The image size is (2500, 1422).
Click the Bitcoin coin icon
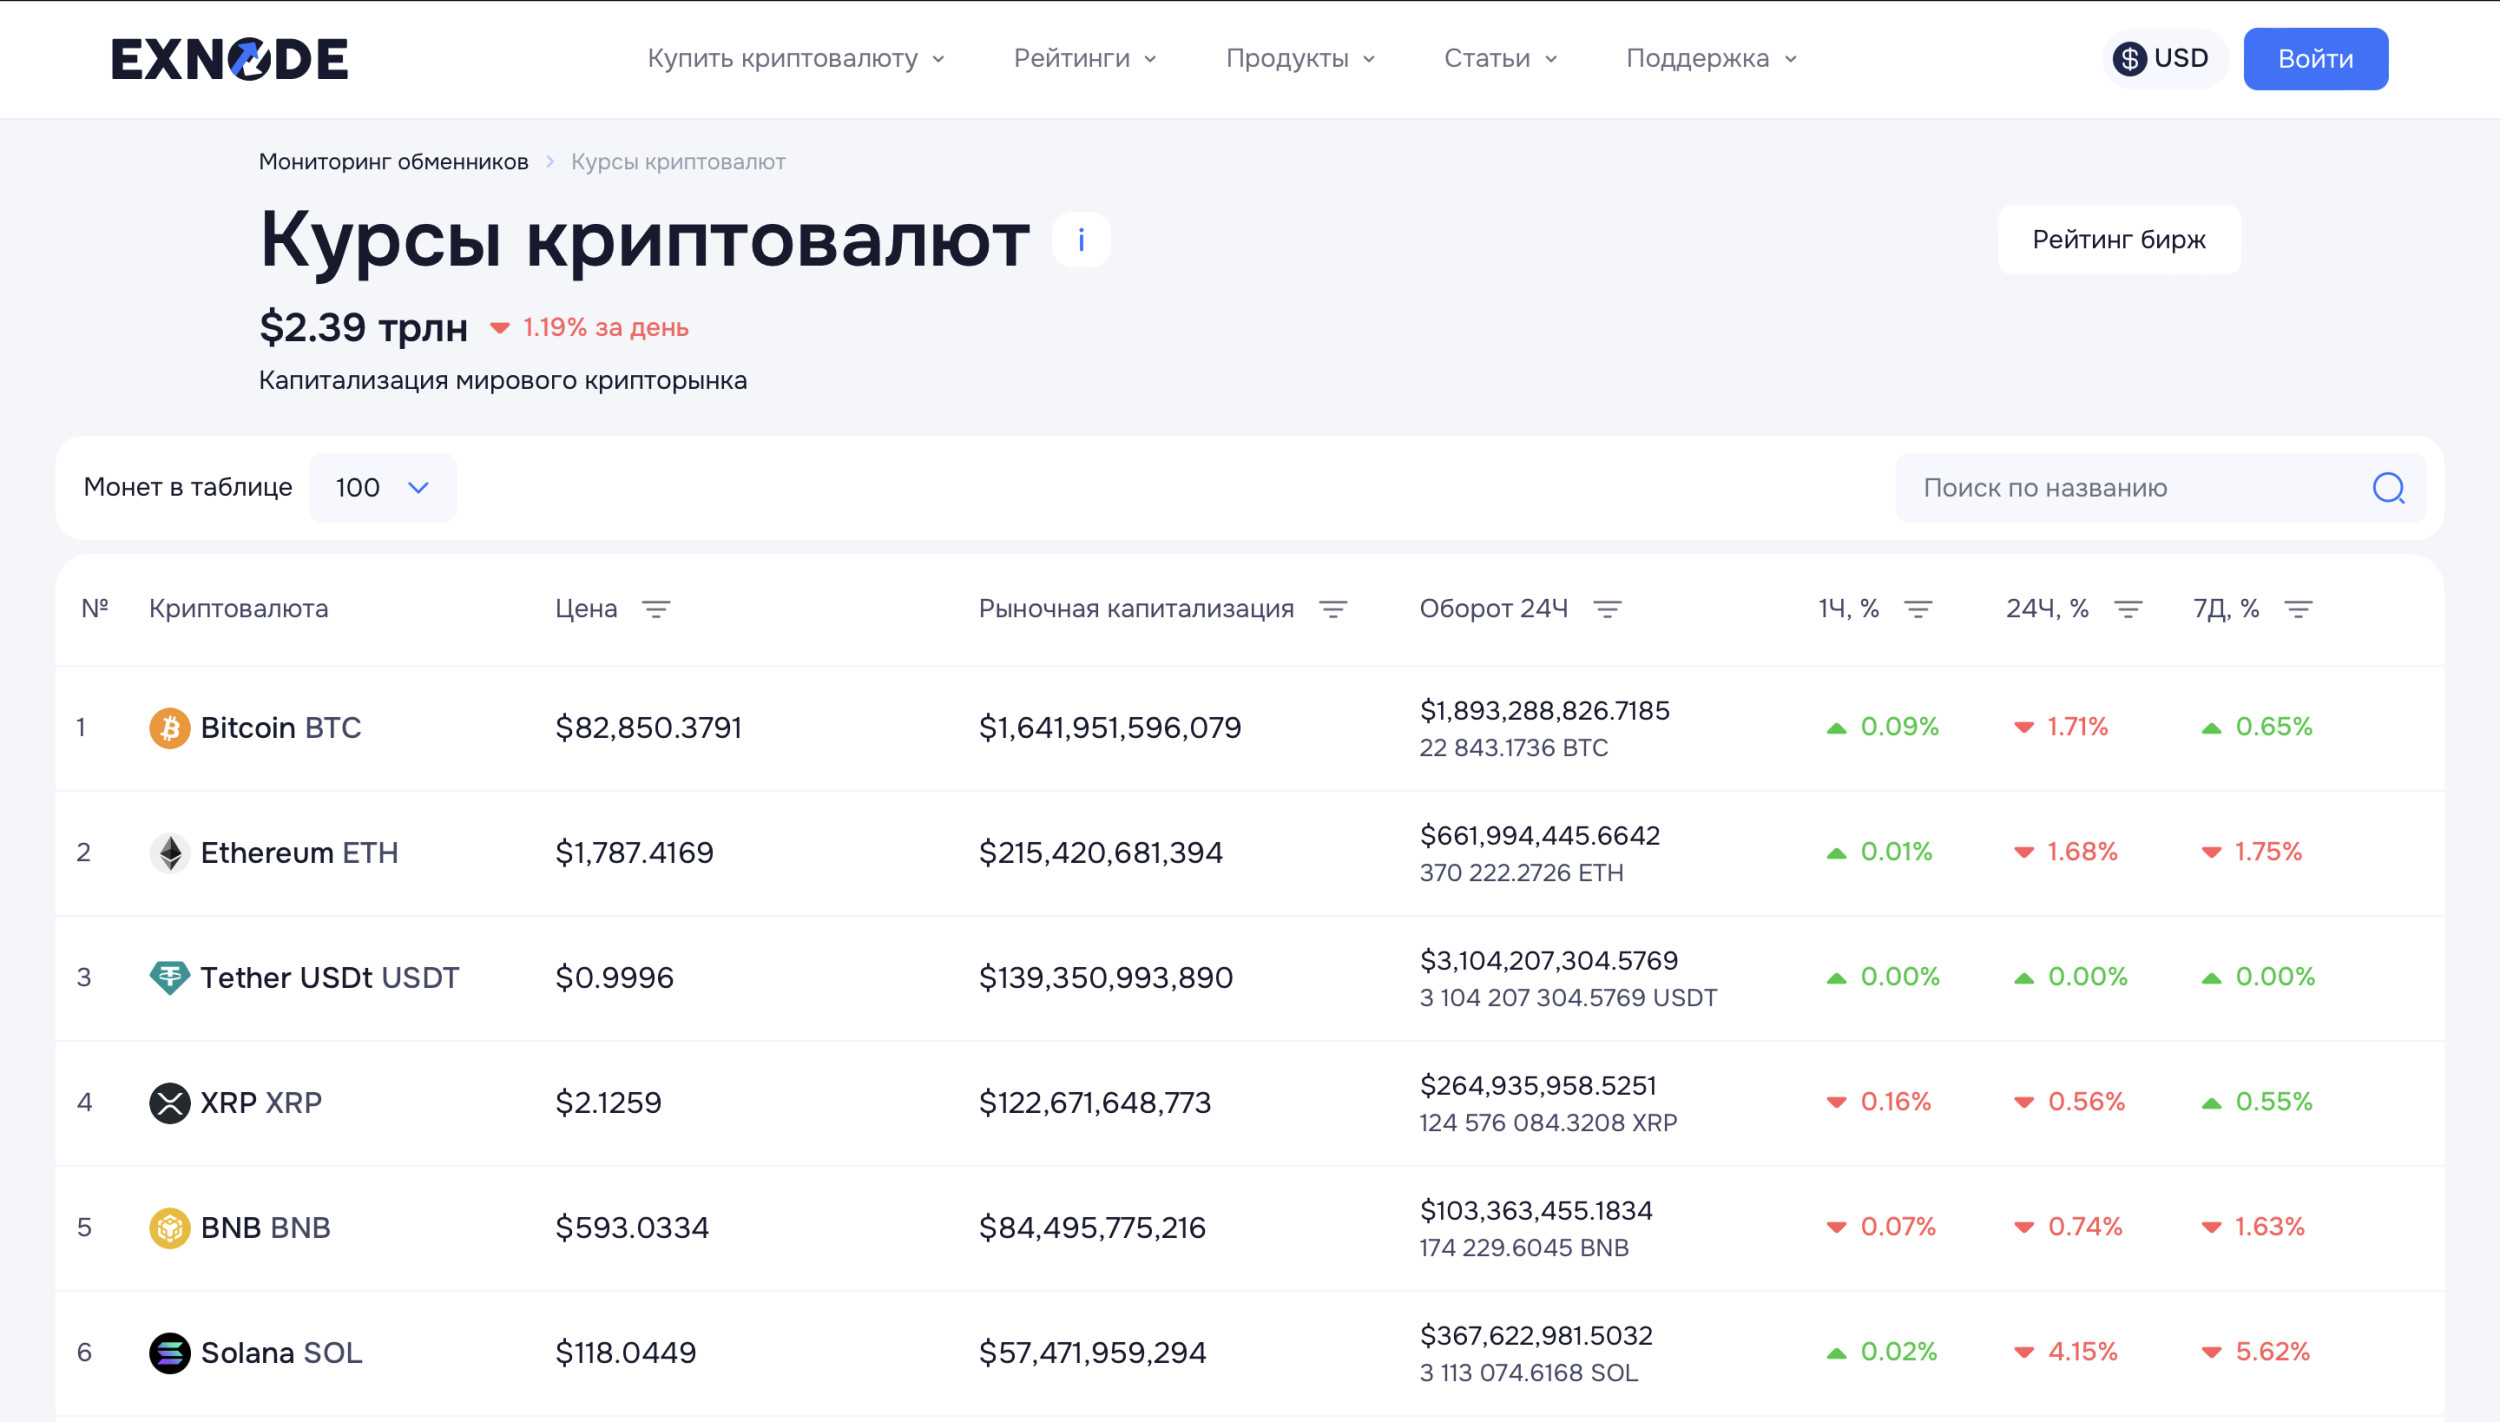pyautogui.click(x=170, y=728)
